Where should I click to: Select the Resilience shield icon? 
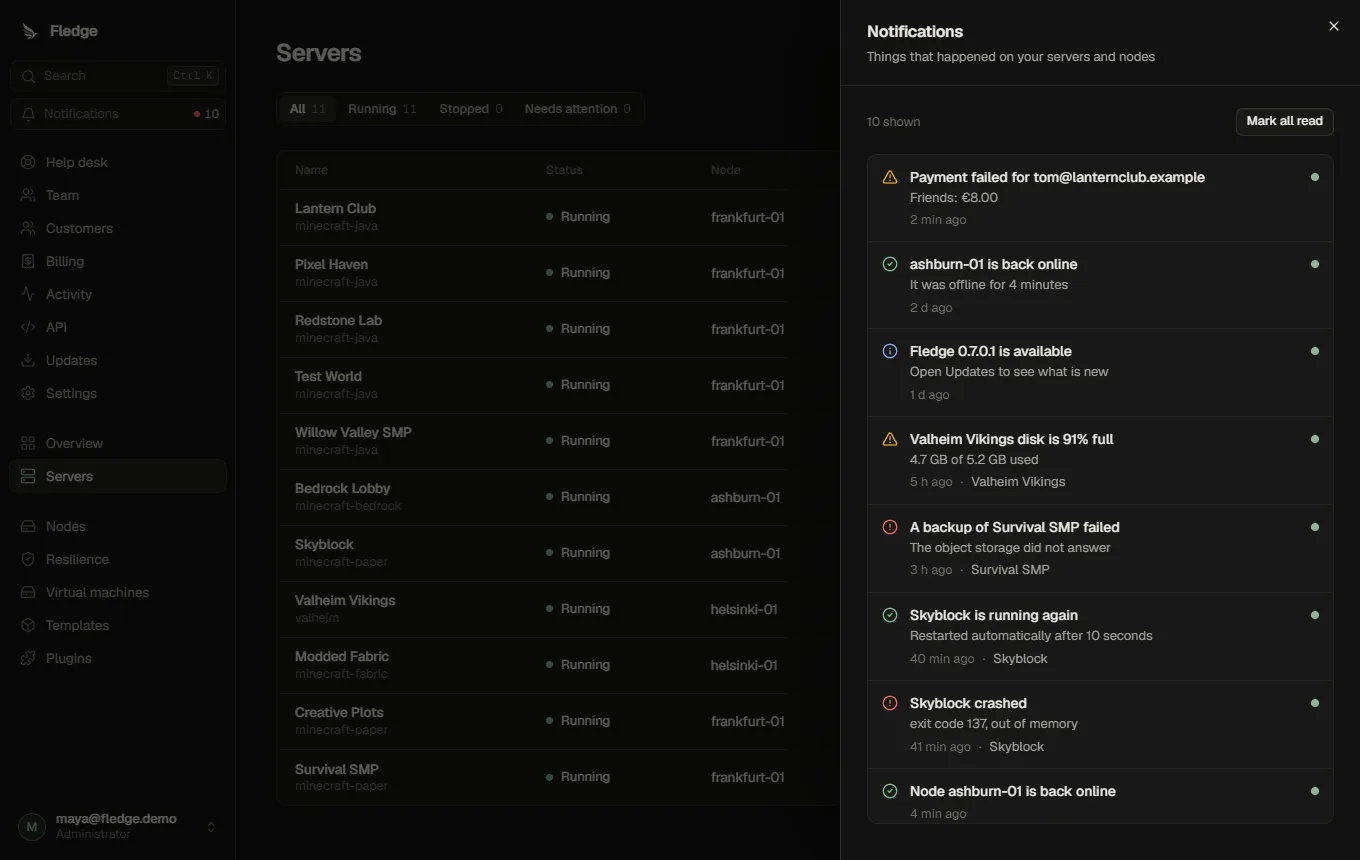pyautogui.click(x=28, y=559)
